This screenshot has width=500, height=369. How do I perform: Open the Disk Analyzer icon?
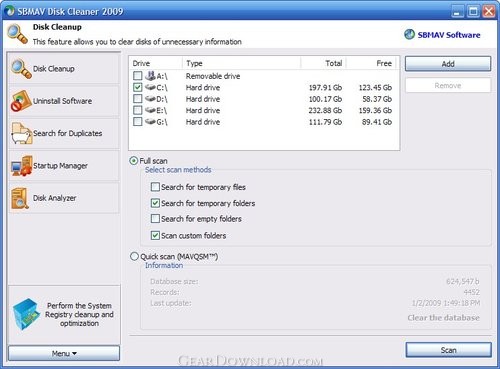coord(20,198)
